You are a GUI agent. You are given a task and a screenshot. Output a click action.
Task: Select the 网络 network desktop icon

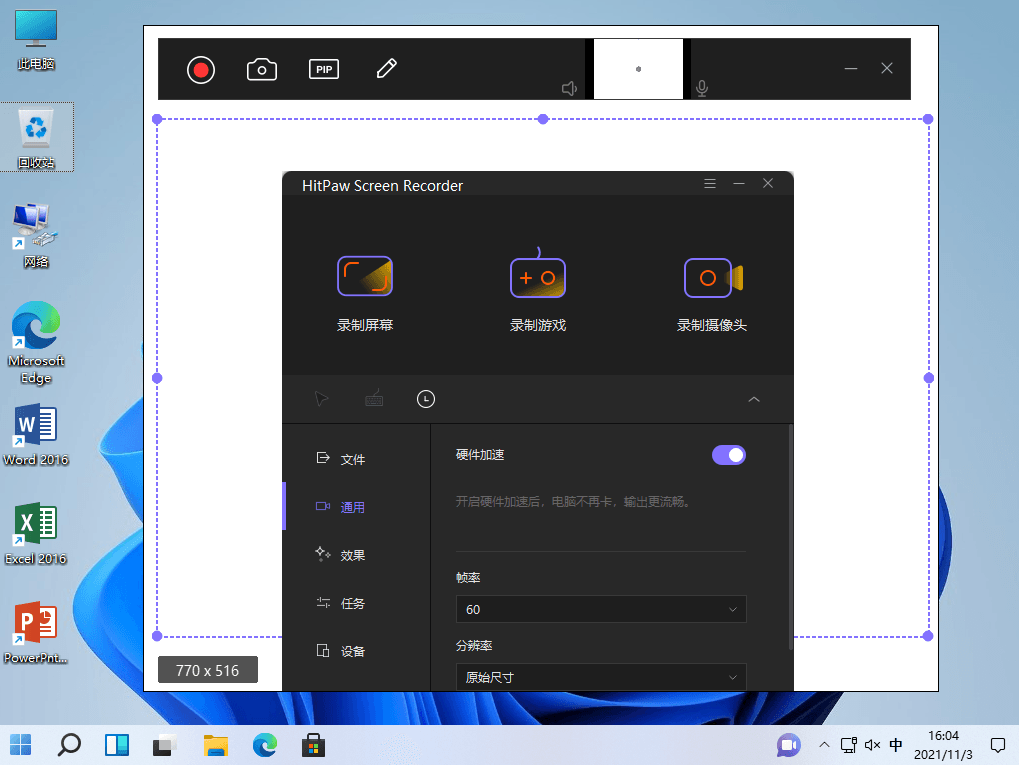(x=36, y=235)
